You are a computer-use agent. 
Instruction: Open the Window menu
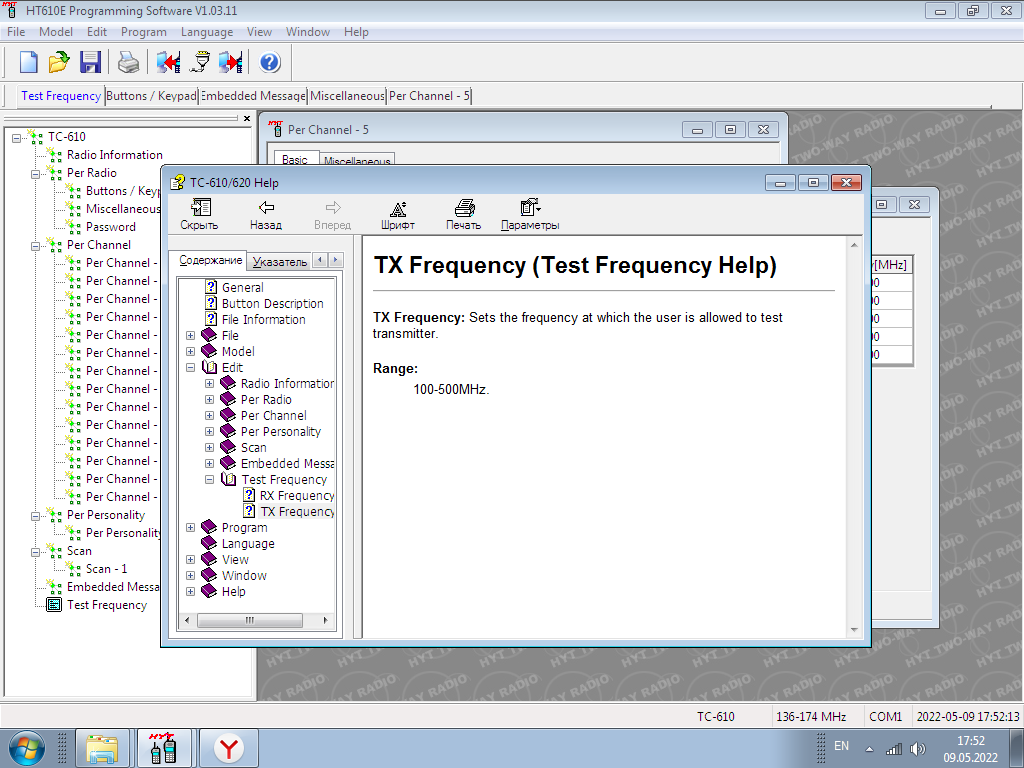pos(308,31)
